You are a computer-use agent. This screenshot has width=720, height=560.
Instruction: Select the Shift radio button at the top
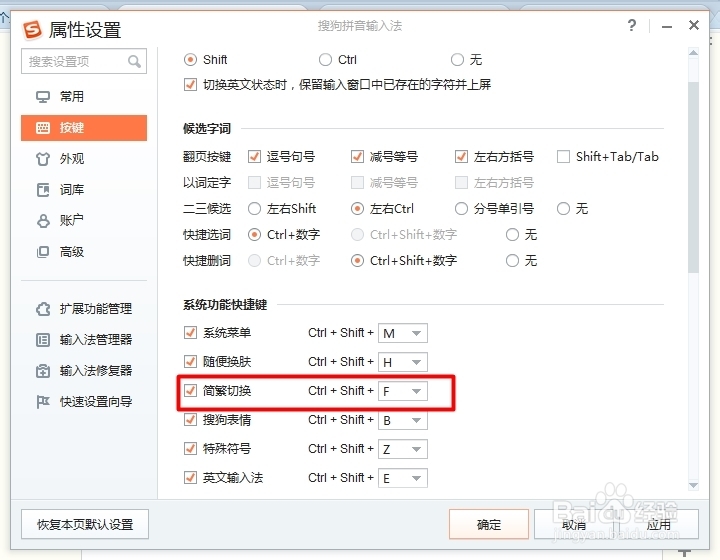(x=190, y=60)
